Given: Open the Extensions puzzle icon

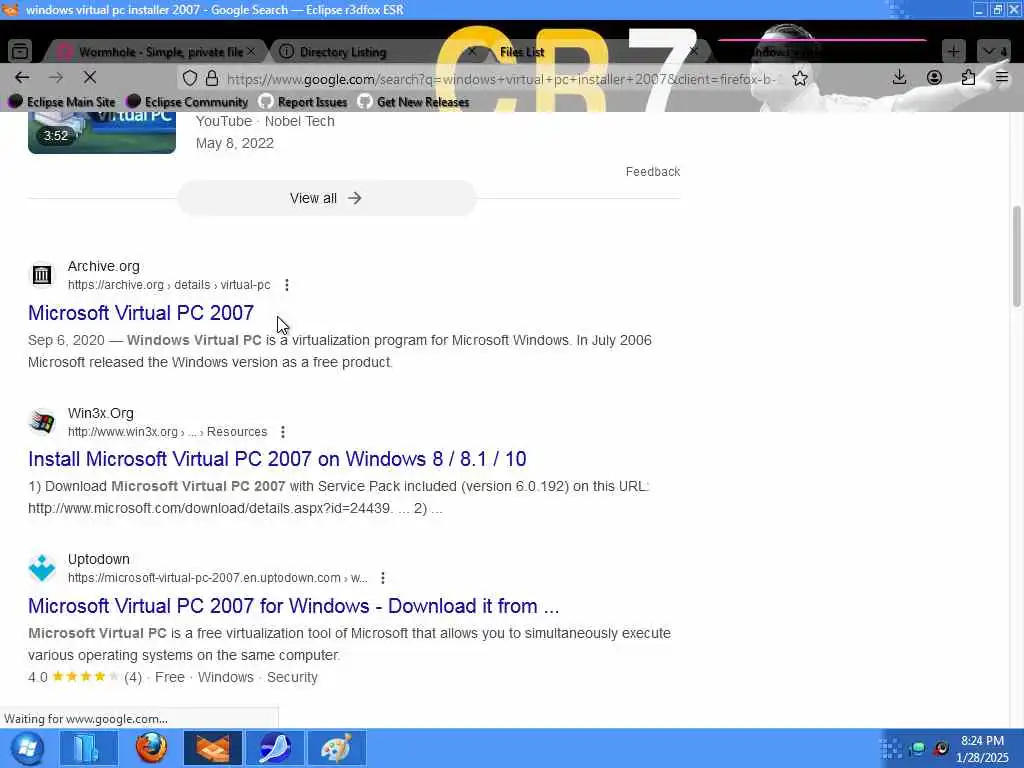Looking at the screenshot, I should coord(968,78).
